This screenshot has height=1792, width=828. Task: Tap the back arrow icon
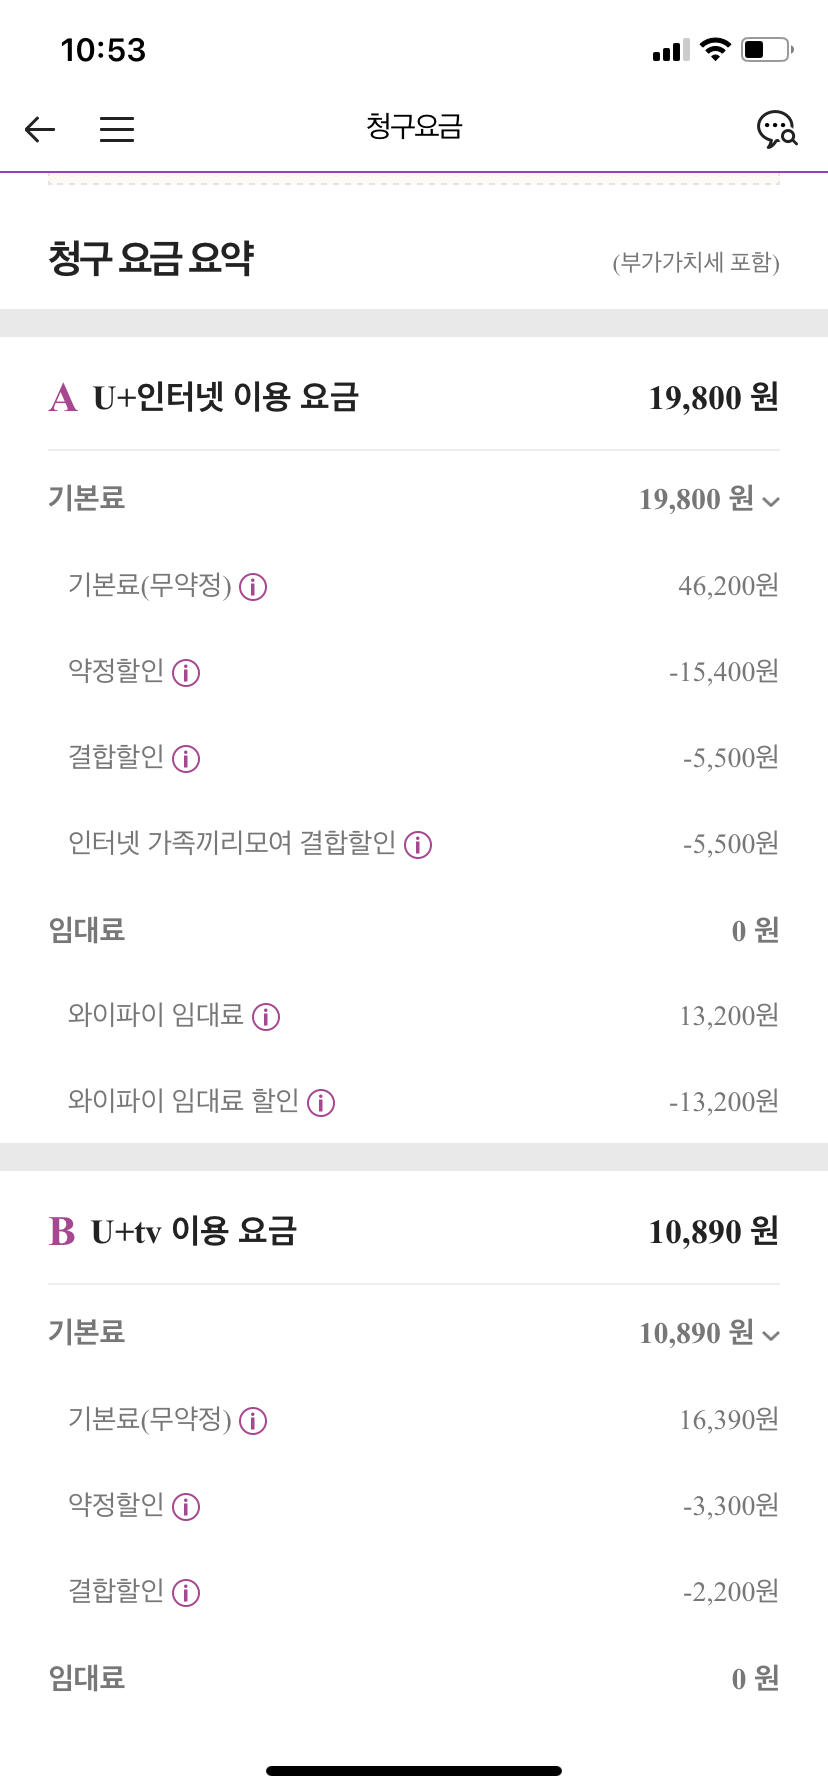[x=40, y=129]
